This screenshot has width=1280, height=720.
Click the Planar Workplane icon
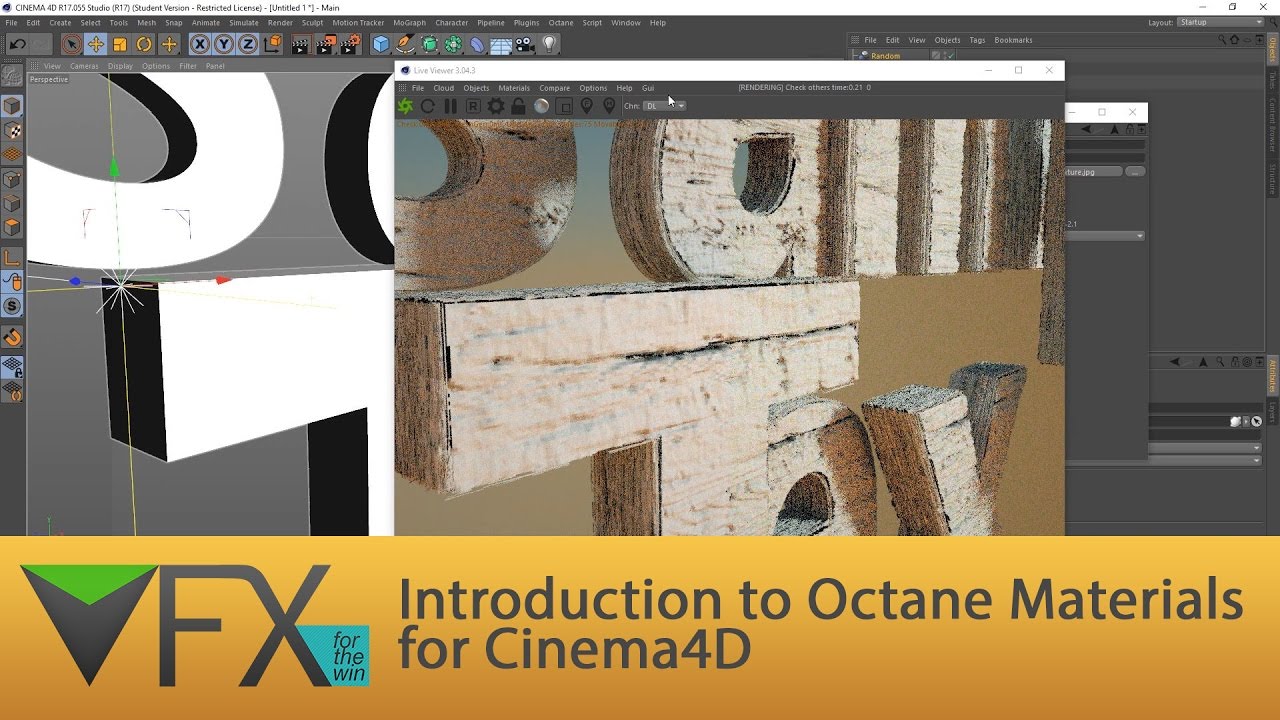coord(12,391)
